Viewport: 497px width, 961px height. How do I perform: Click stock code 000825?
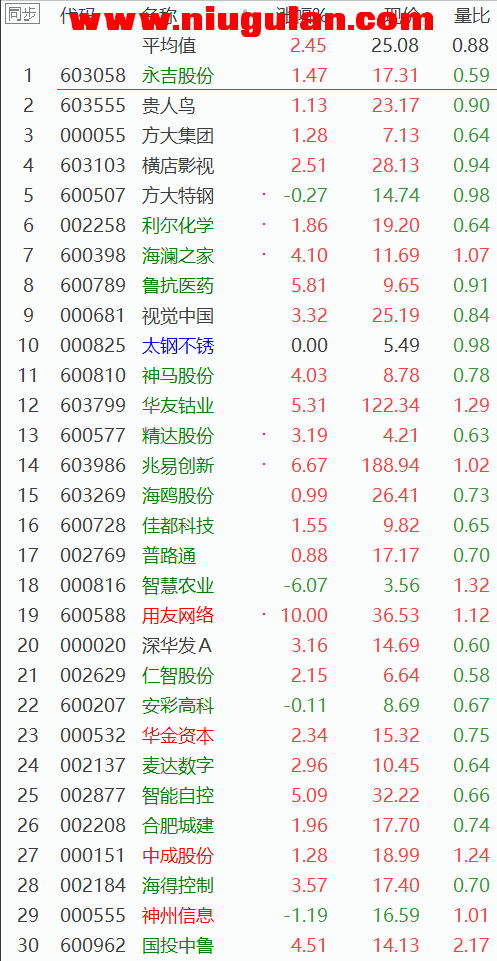[x=93, y=346]
